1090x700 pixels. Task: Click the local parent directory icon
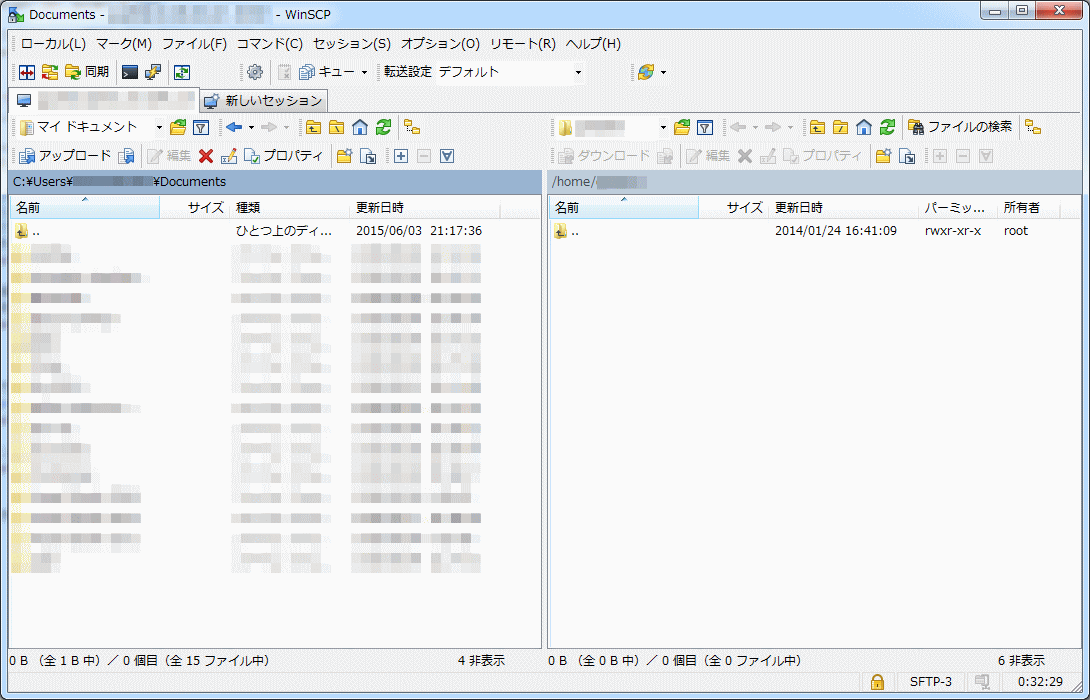(314, 127)
